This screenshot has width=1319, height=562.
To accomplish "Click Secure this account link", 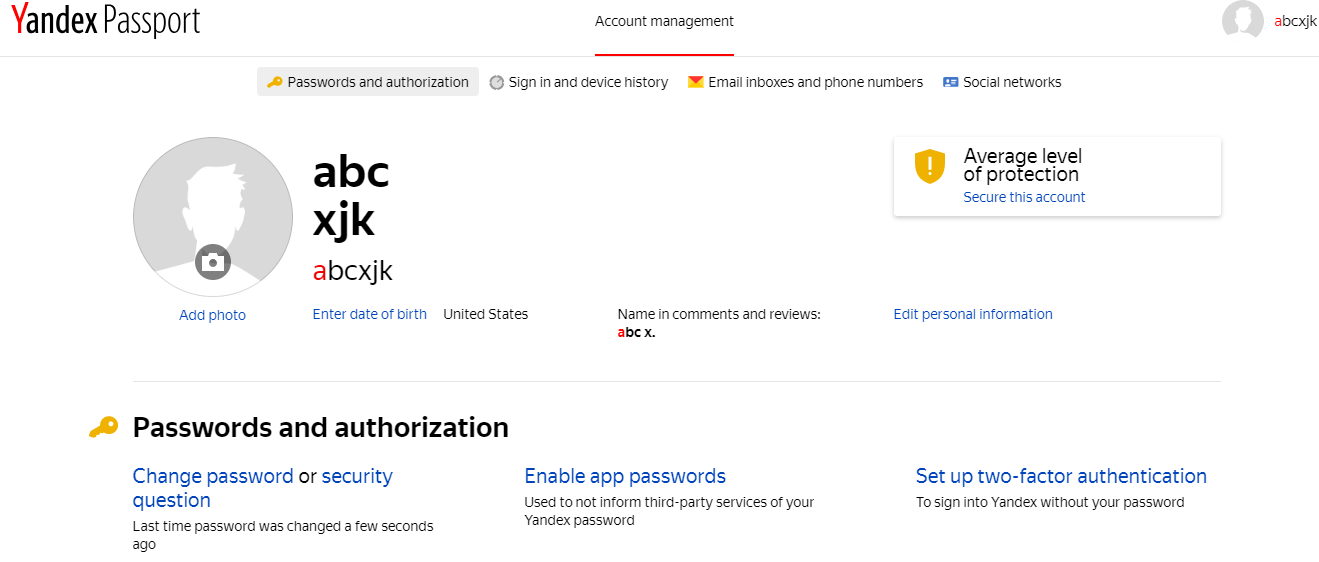I will coord(1024,197).
